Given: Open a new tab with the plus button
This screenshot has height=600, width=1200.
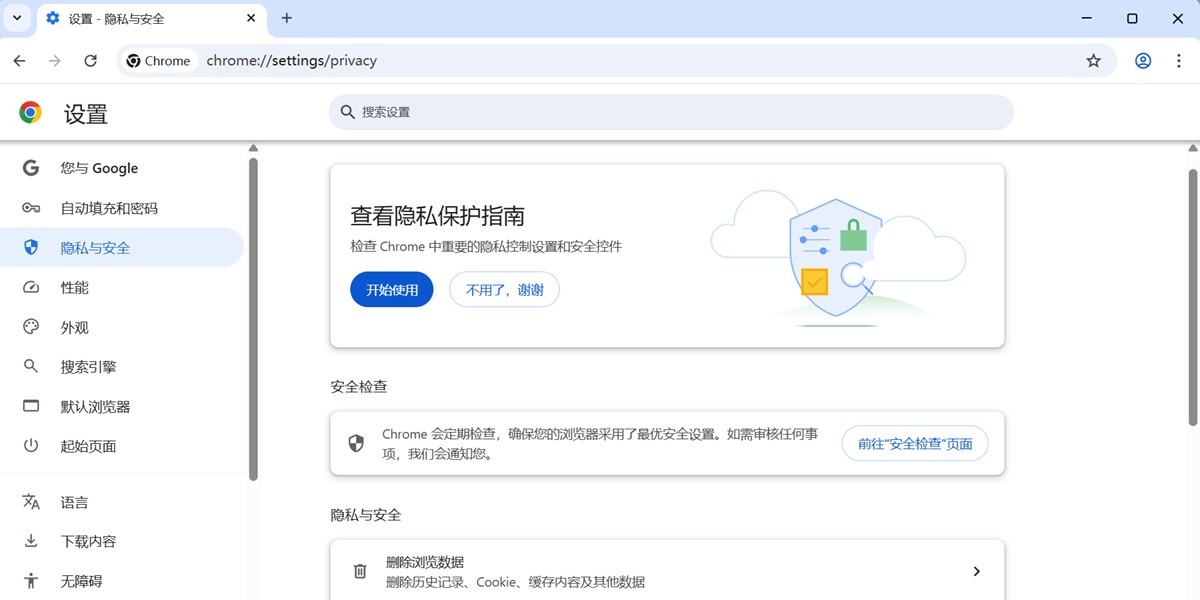Looking at the screenshot, I should [x=287, y=18].
